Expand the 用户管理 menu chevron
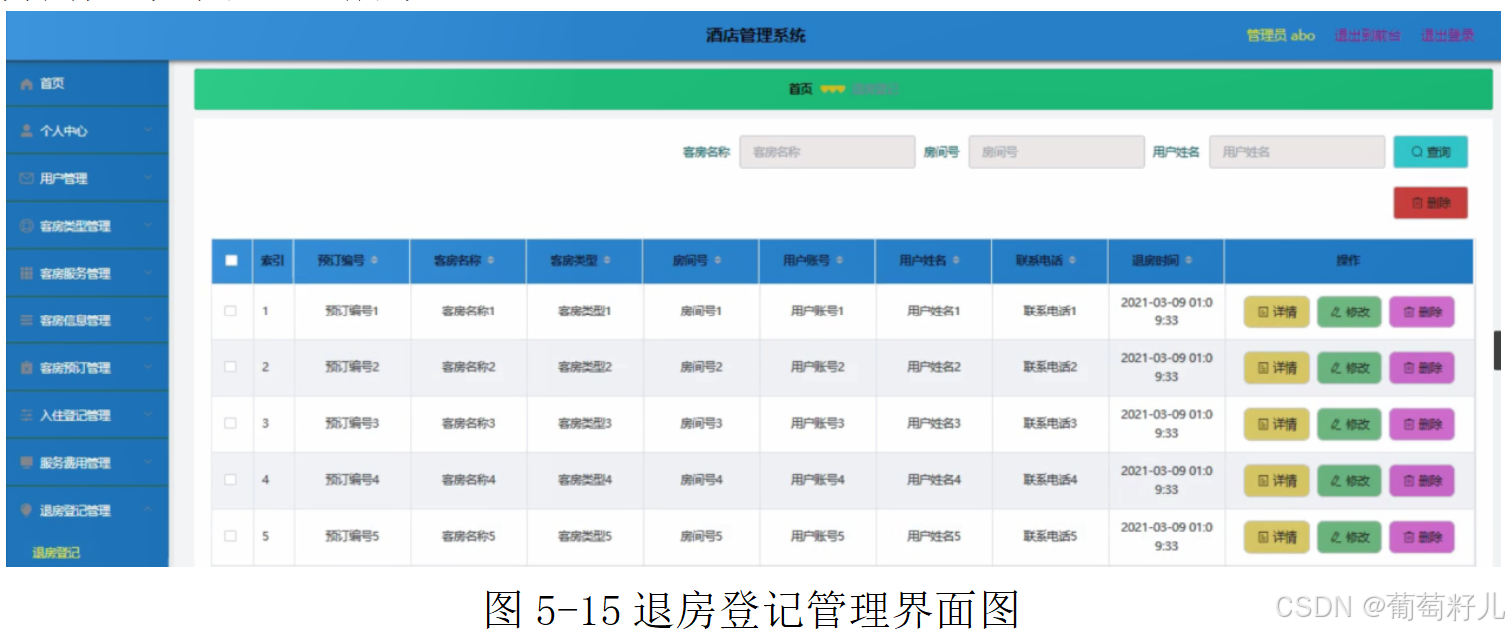Viewport: 1509px width, 633px height. [148, 178]
